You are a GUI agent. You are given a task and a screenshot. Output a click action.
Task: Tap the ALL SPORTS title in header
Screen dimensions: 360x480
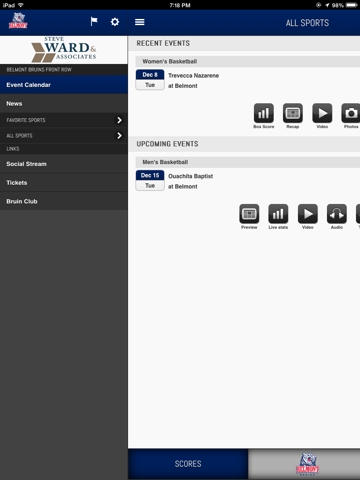pos(307,23)
